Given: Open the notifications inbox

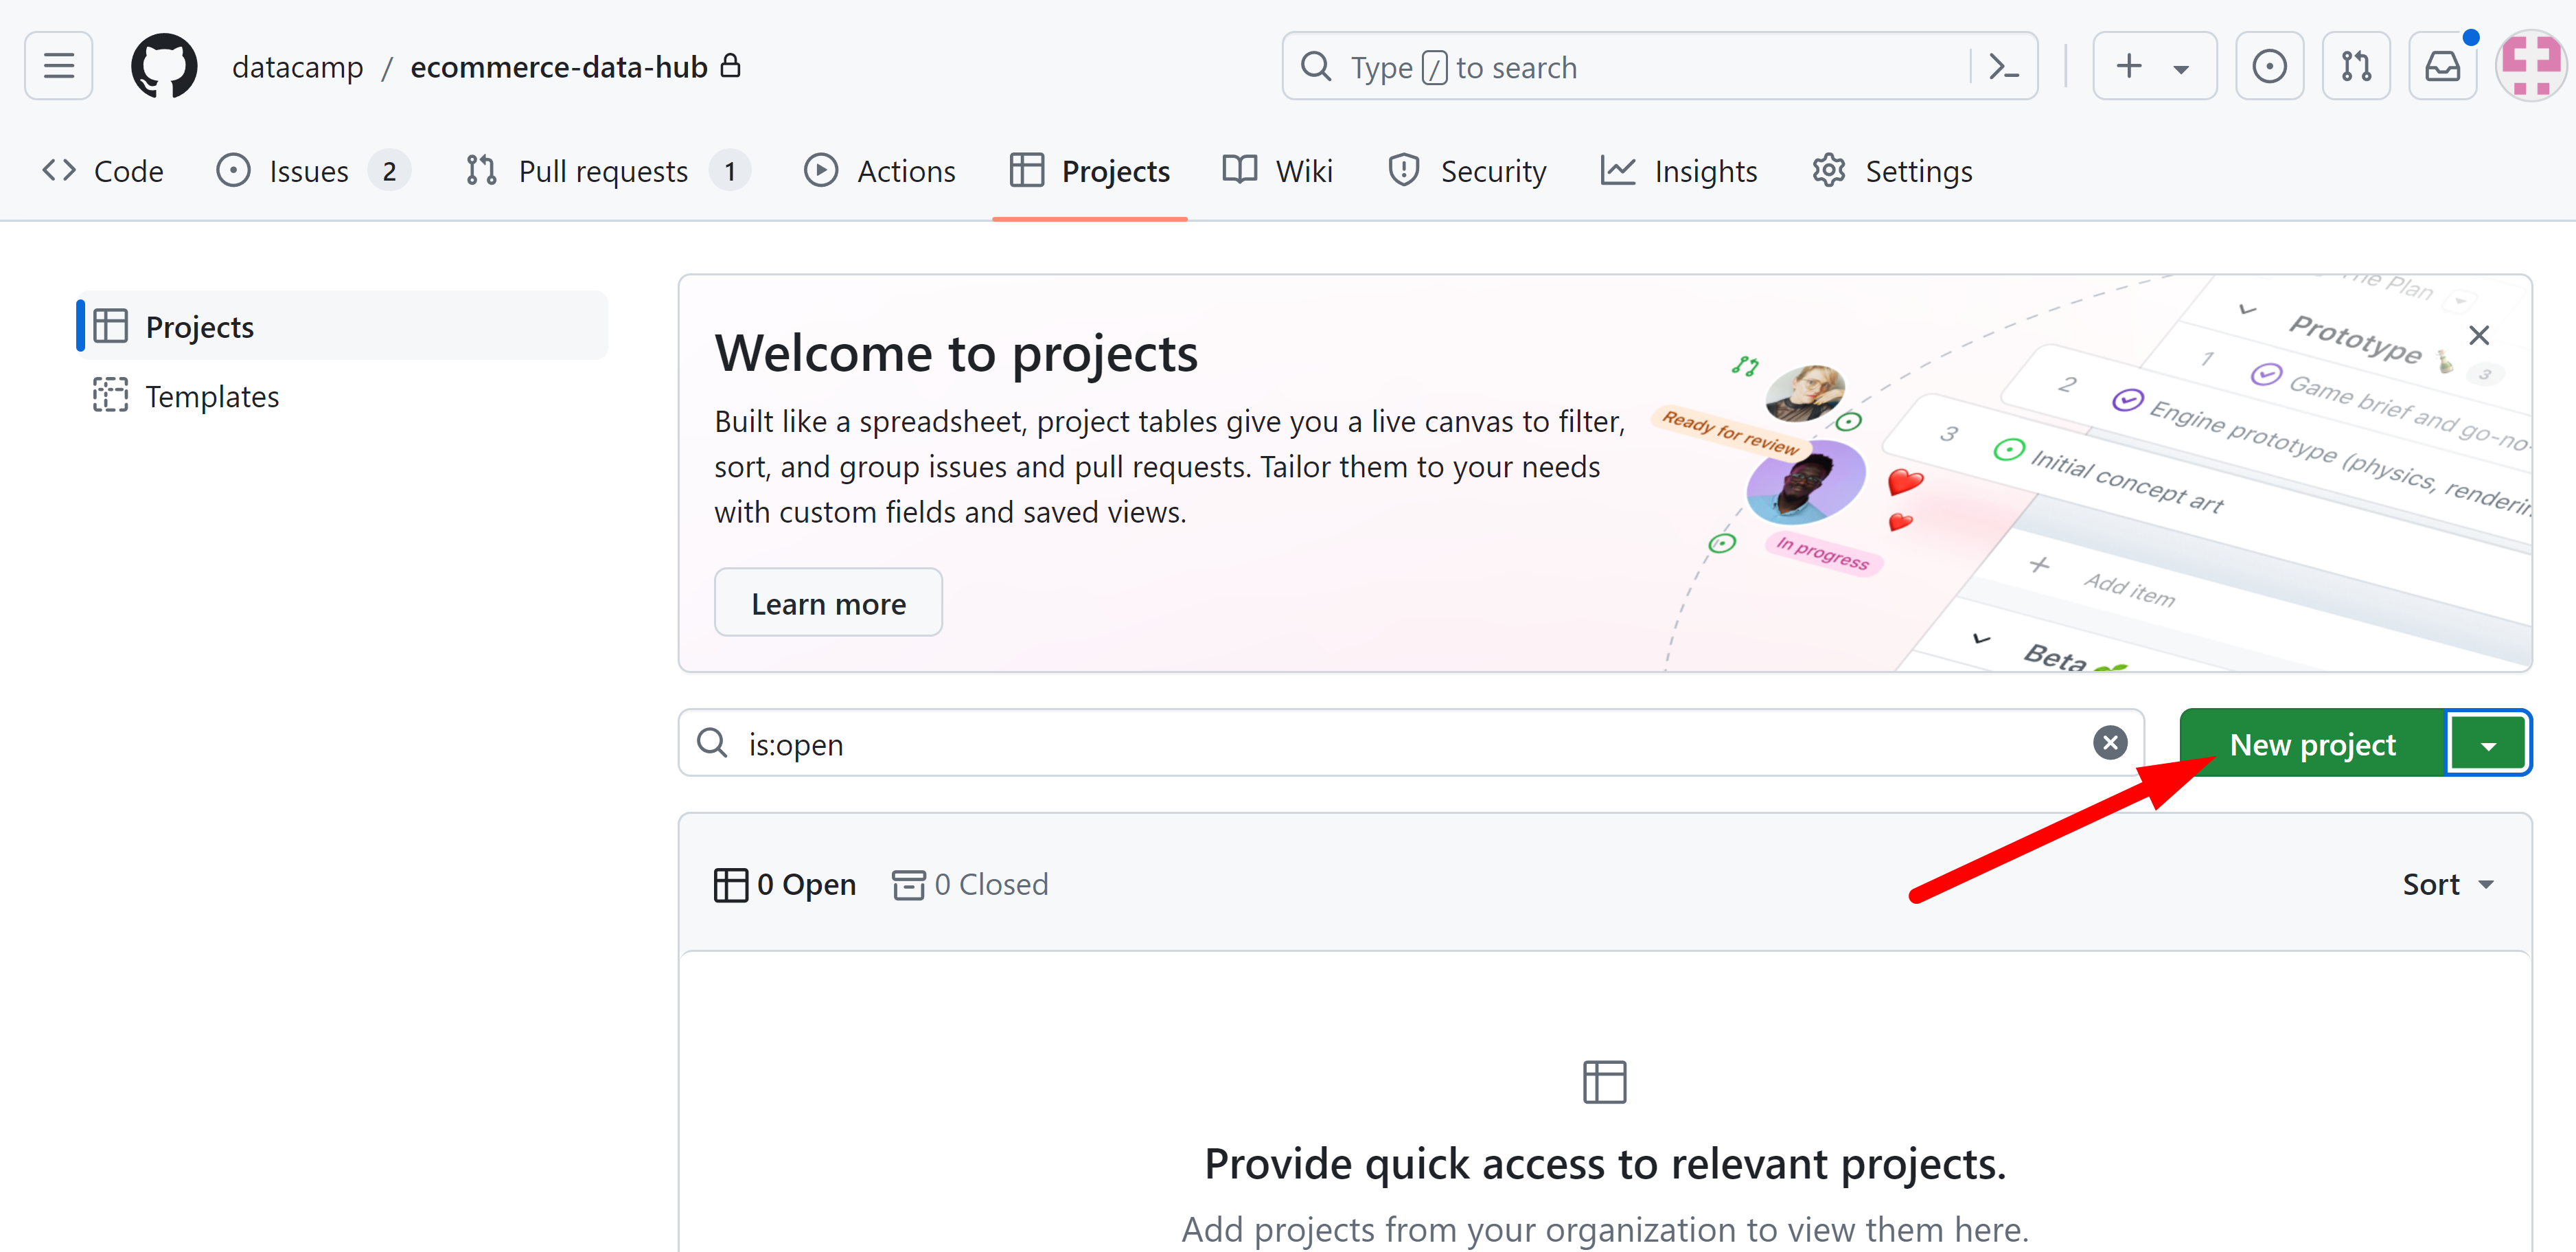Looking at the screenshot, I should click(x=2442, y=66).
